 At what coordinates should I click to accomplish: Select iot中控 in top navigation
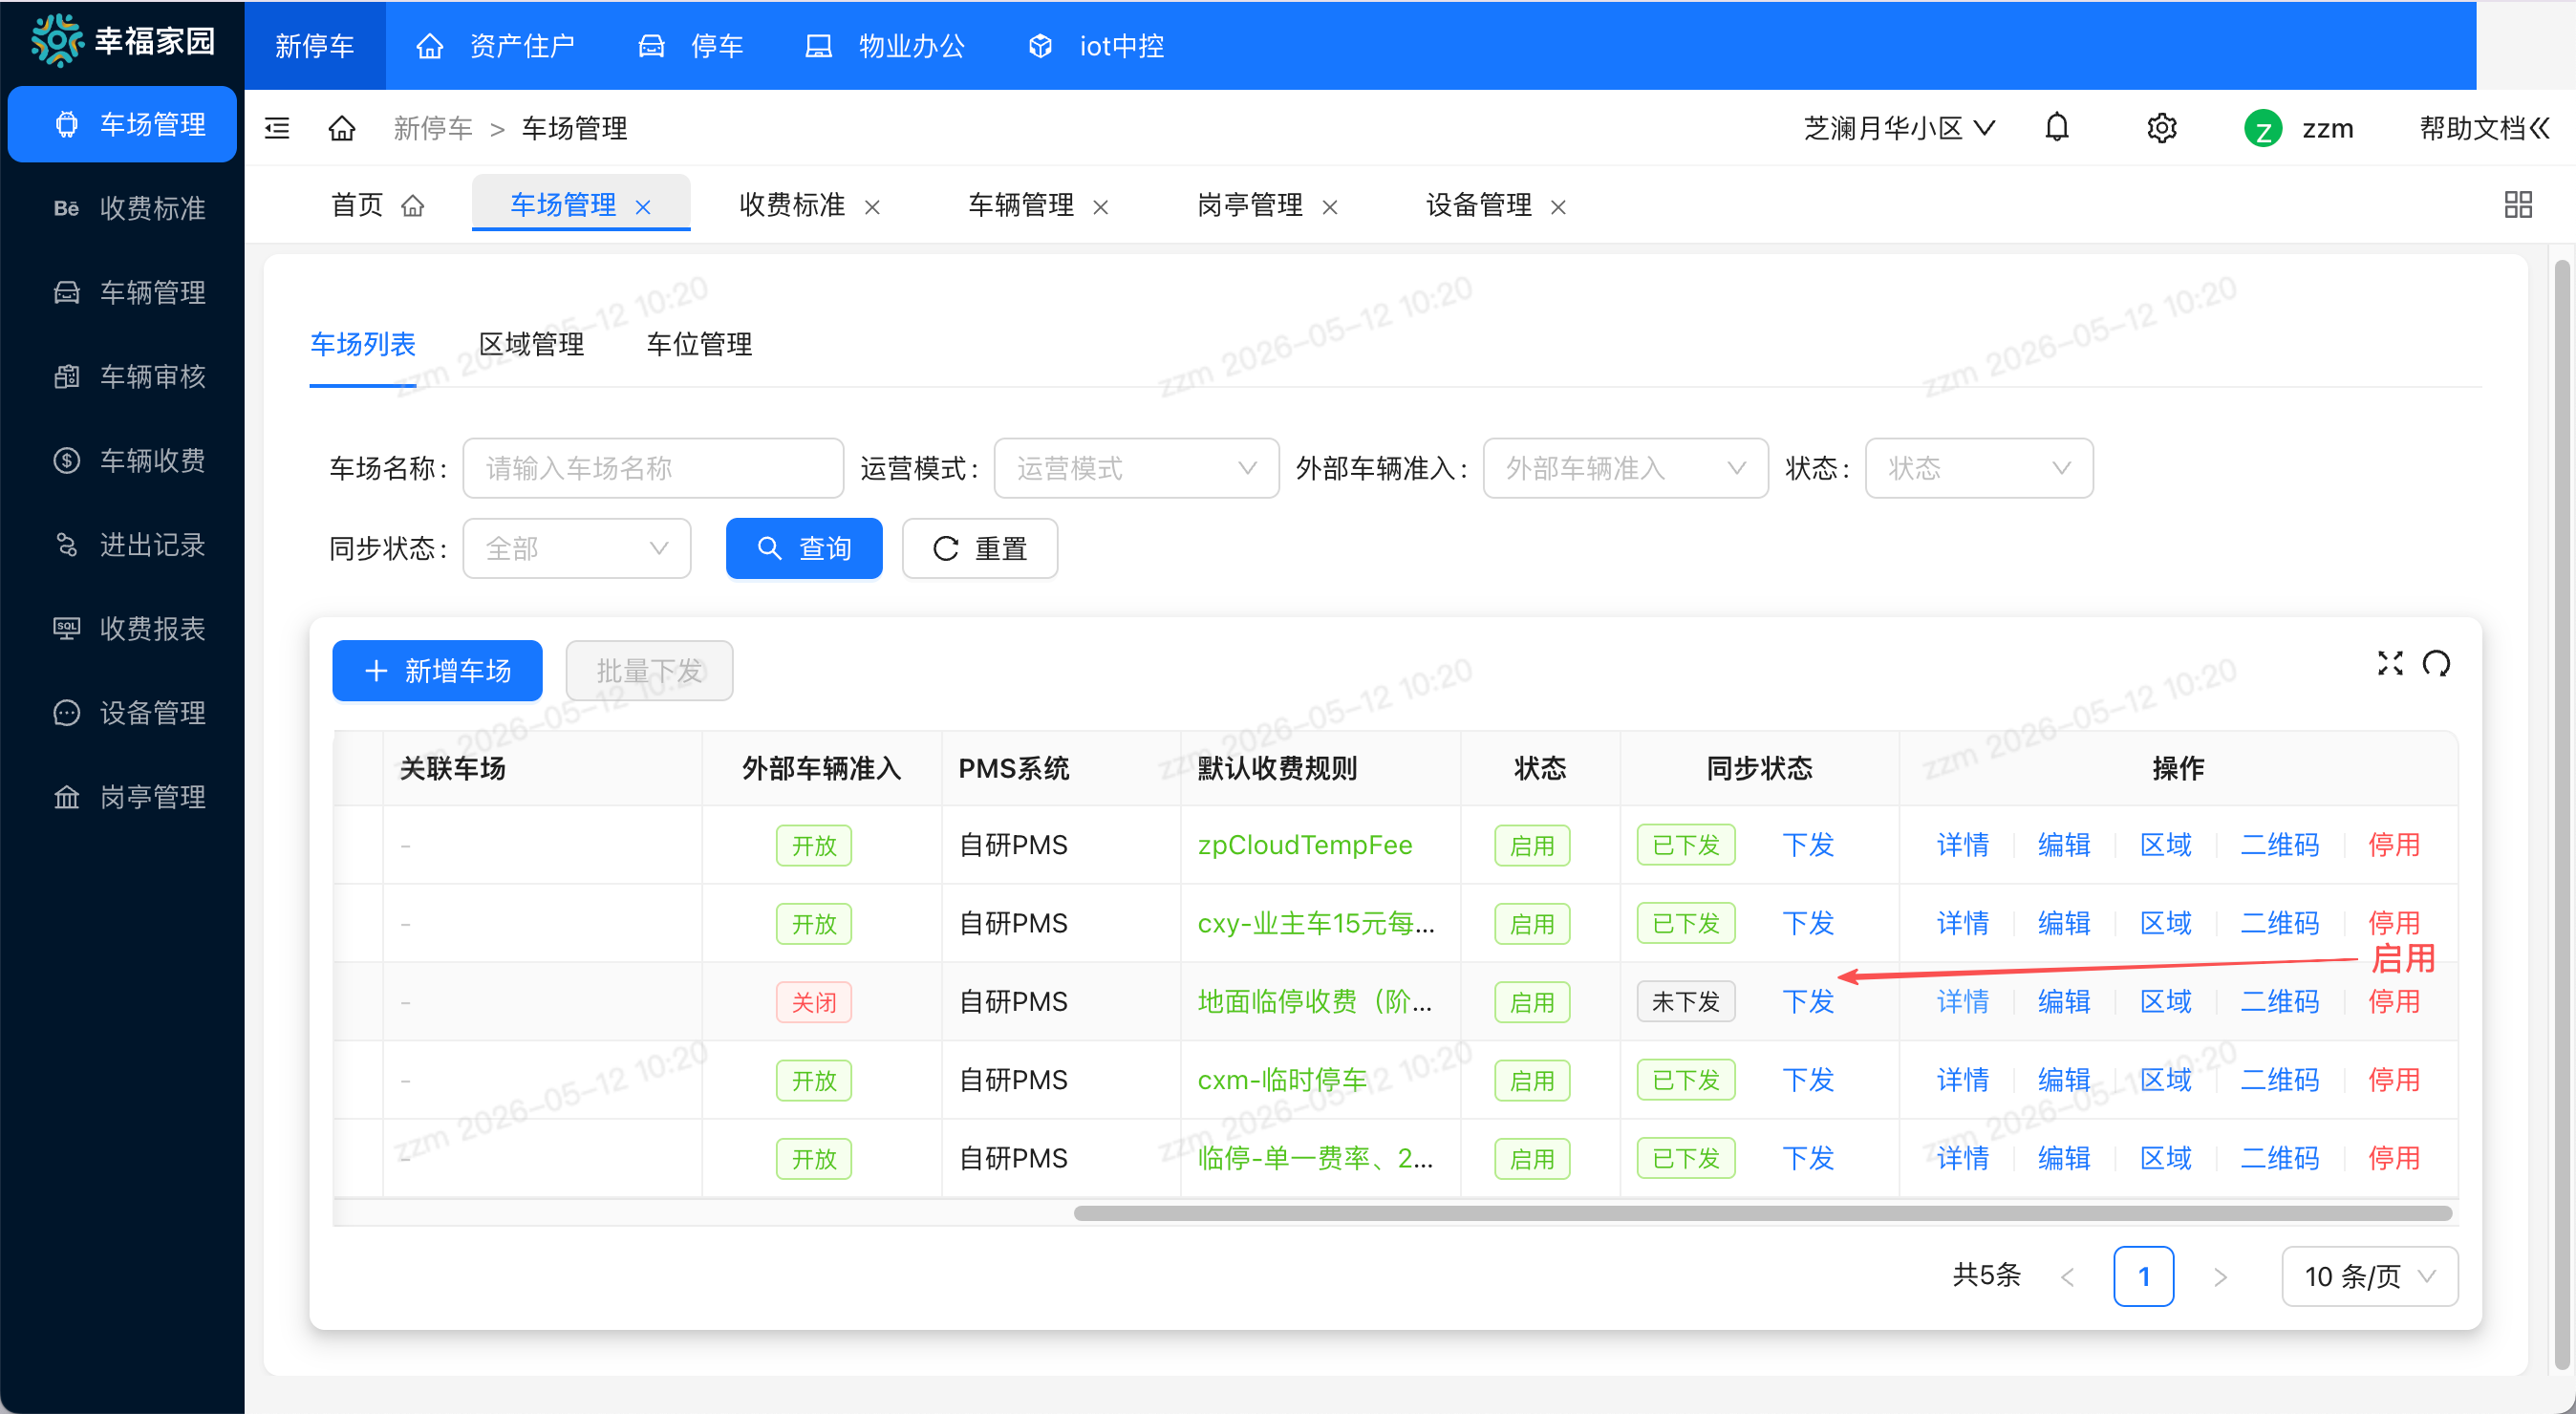[1096, 46]
